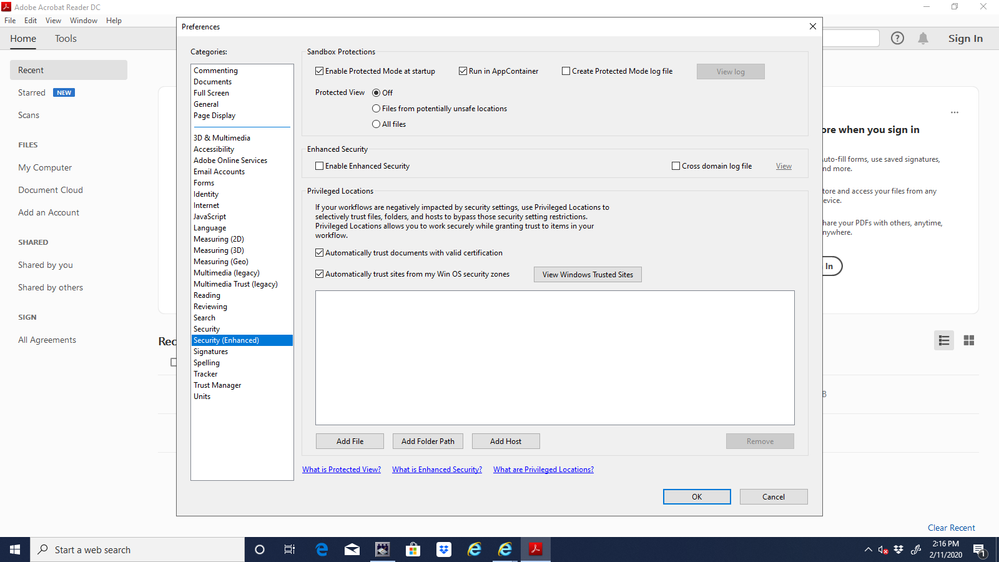Screen dimensions: 999x562
Task: Click OK to save preferences
Action: coord(696,496)
